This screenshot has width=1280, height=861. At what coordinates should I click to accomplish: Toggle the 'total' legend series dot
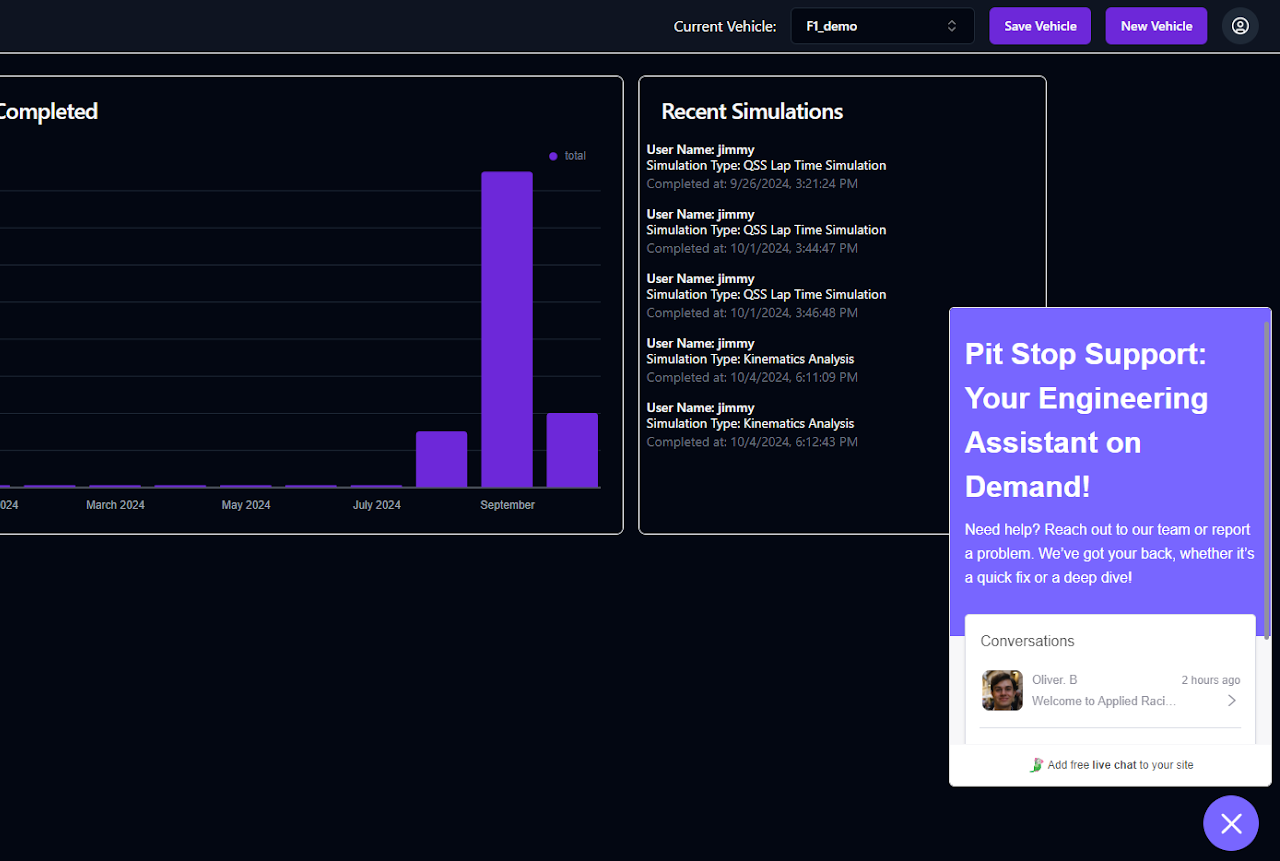553,156
